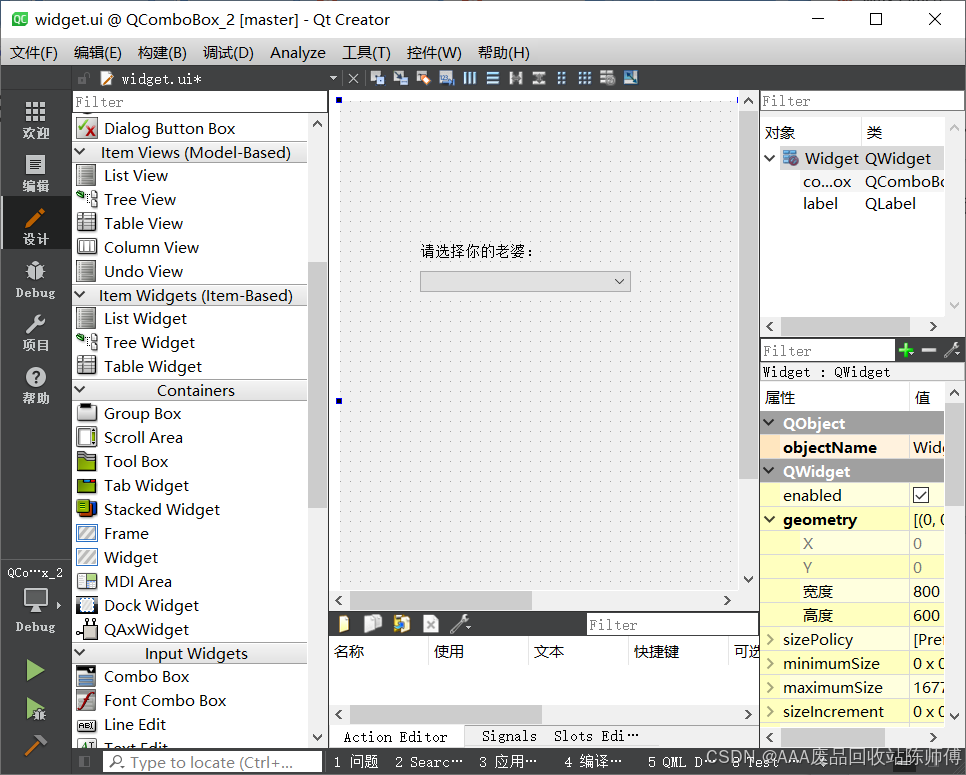Apply Form Layout tool
The height and width of the screenshot is (775, 966).
pos(562,78)
